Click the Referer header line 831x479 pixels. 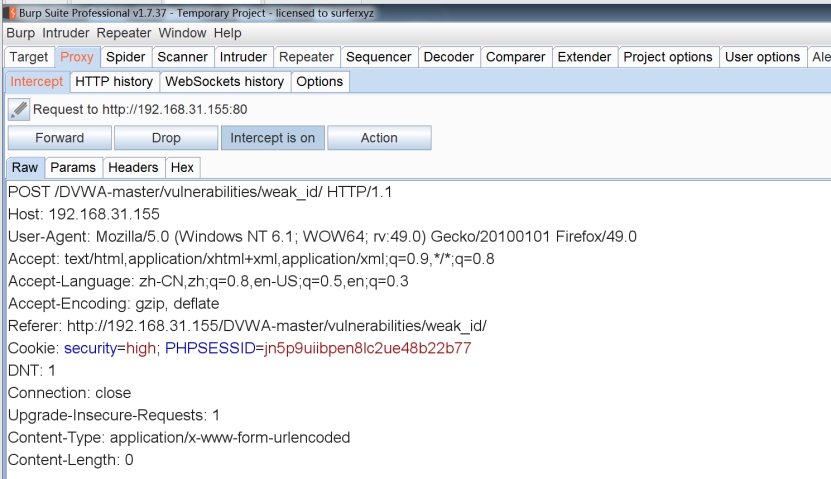click(x=247, y=325)
